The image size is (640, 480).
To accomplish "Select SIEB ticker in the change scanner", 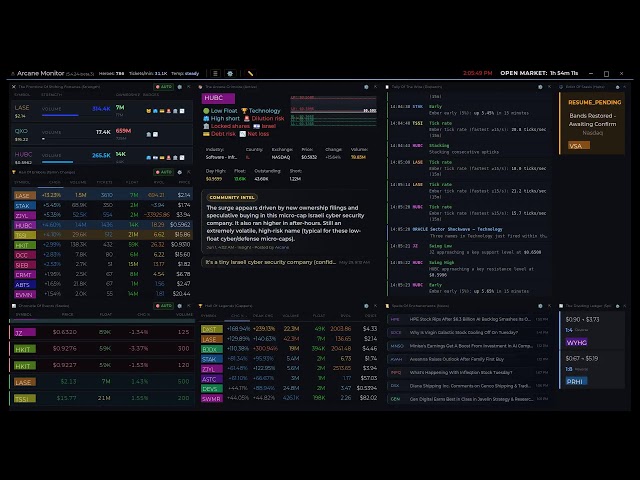I will [x=24, y=265].
